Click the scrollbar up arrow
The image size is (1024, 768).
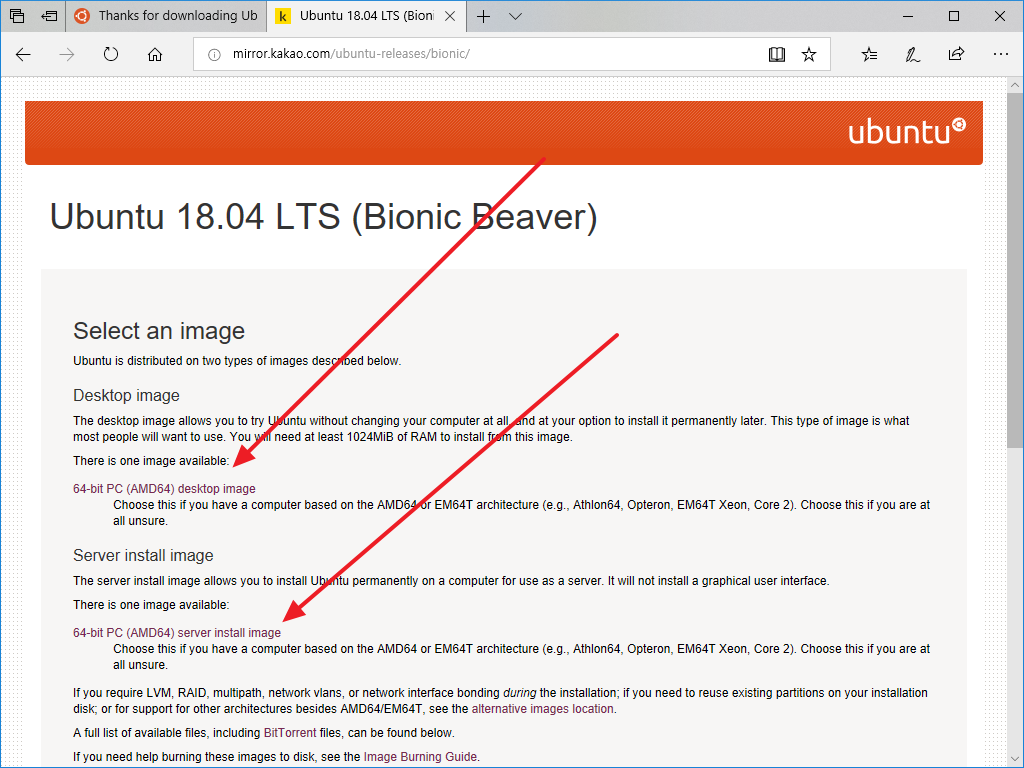coord(1015,85)
